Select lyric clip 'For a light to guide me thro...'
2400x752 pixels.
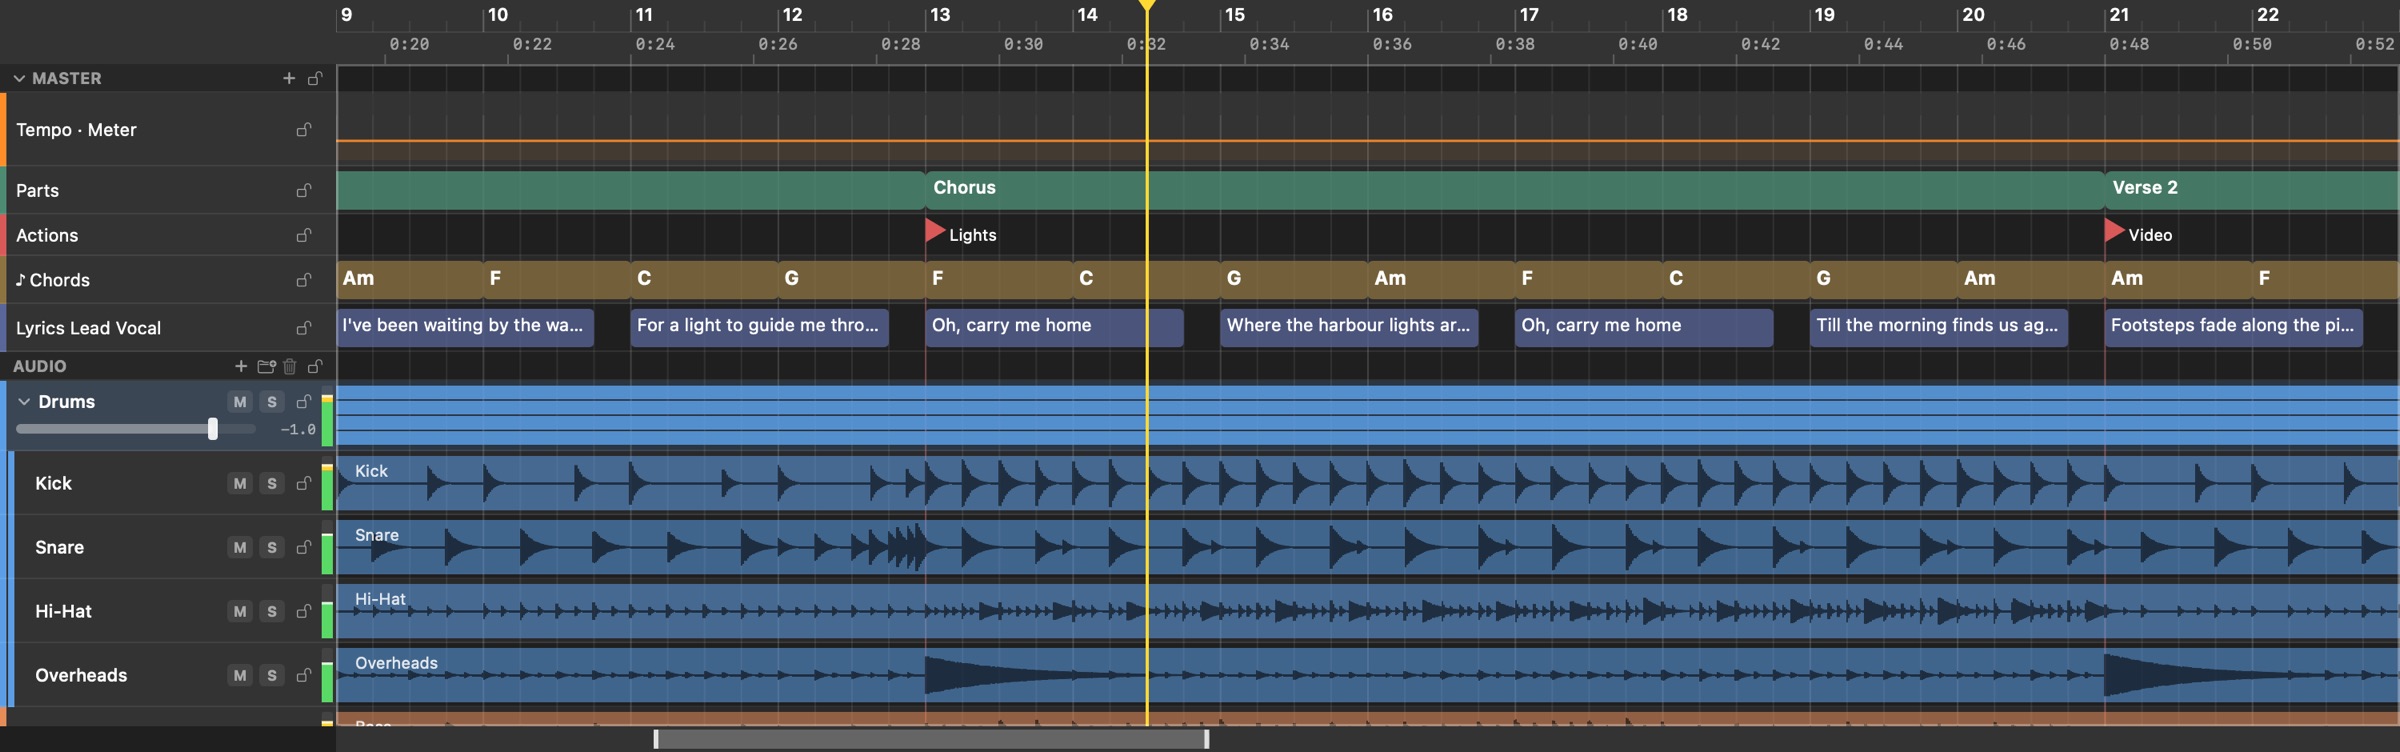pos(759,327)
